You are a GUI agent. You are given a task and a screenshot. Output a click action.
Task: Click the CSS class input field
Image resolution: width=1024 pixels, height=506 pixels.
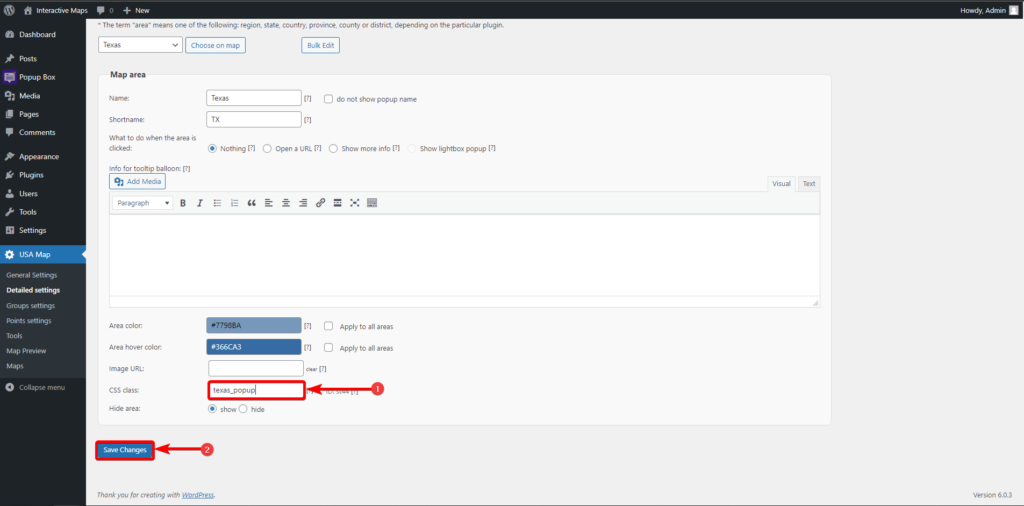pos(255,390)
